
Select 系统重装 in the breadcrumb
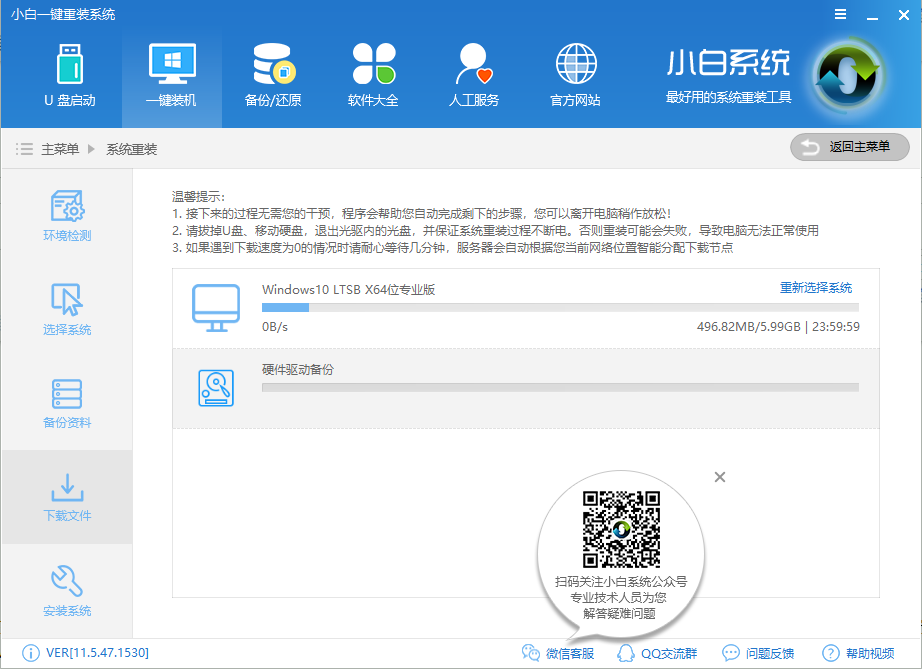pyautogui.click(x=132, y=147)
